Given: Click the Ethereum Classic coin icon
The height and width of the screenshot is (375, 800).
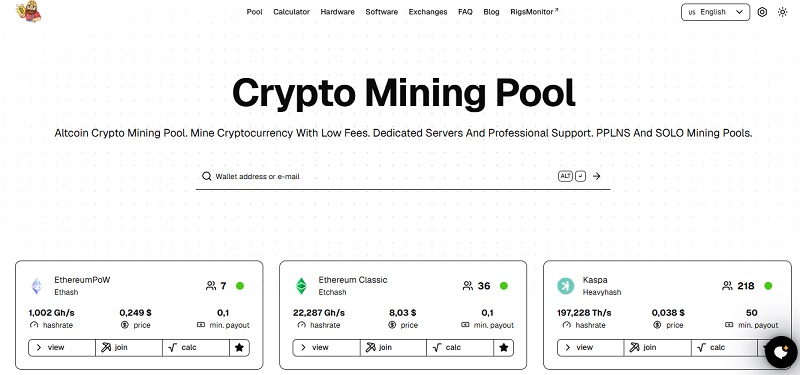Looking at the screenshot, I should (302, 286).
